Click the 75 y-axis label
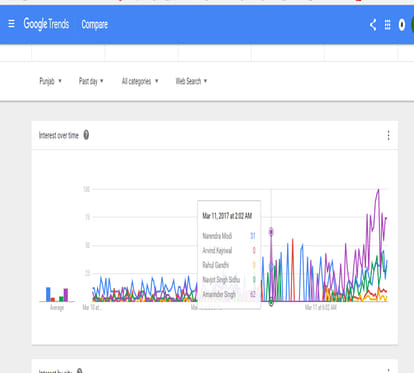 (87, 217)
